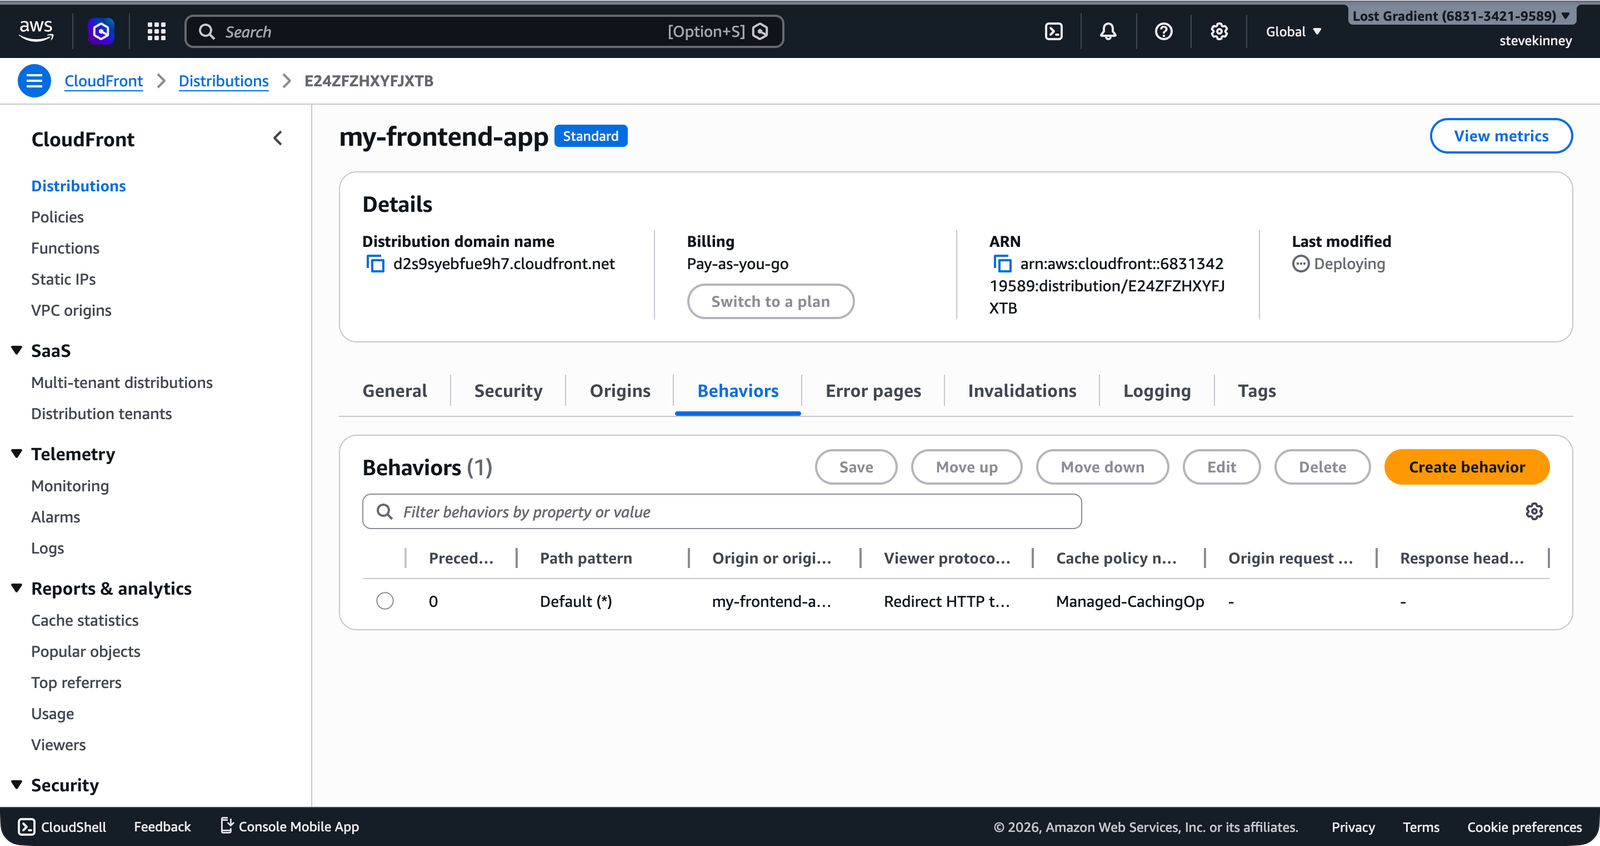Open the Global region dropdown

(x=1294, y=32)
